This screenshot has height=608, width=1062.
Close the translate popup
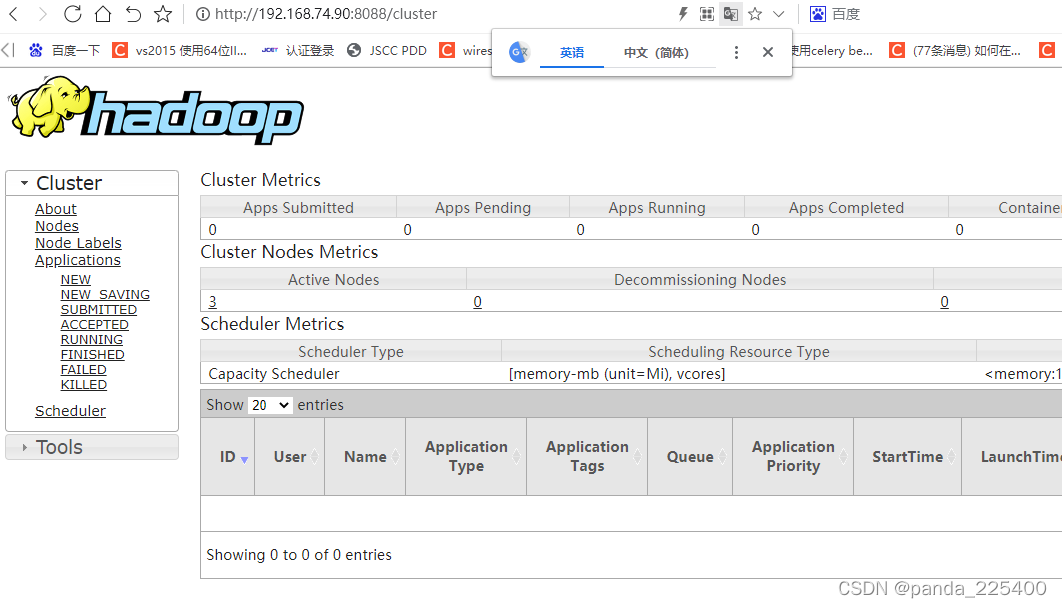767,52
